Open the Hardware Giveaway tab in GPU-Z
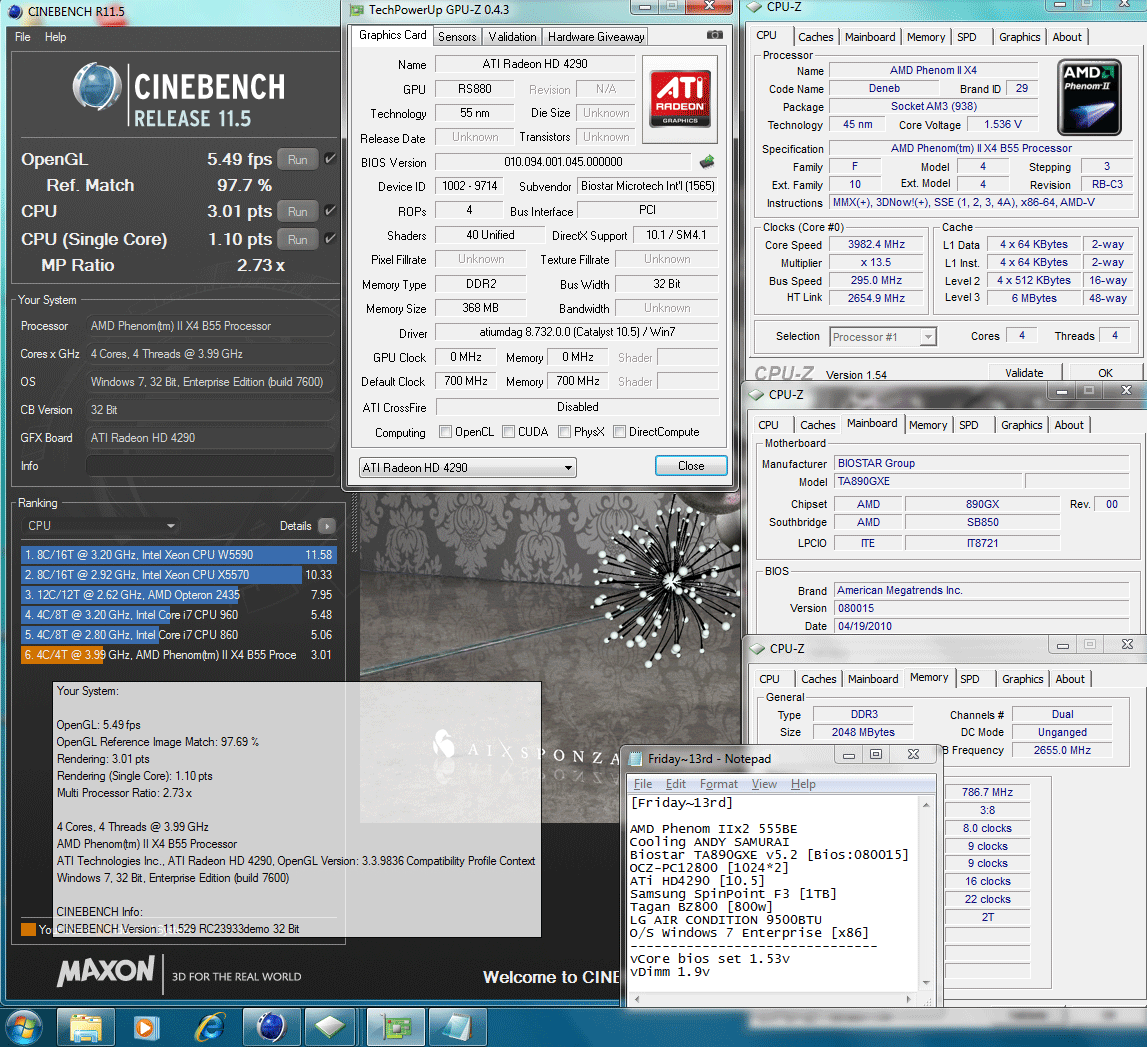Viewport: 1147px width, 1047px height. [596, 37]
